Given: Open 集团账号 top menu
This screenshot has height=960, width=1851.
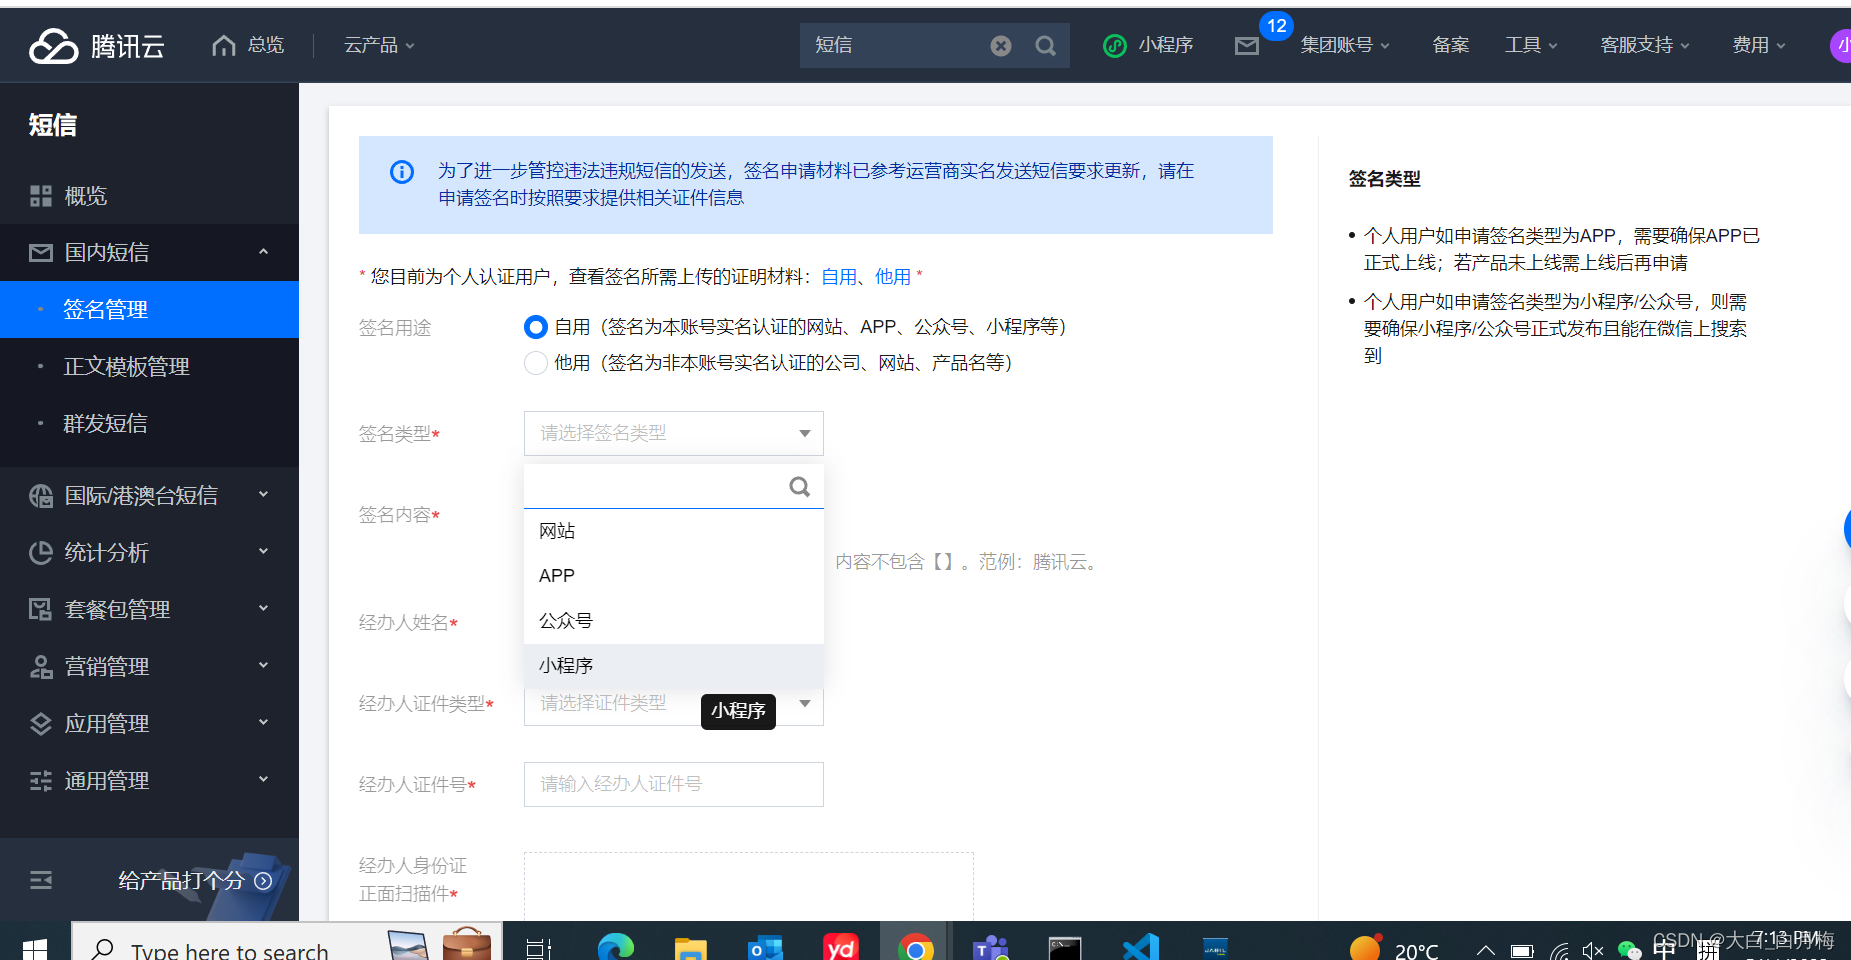Looking at the screenshot, I should pos(1345,45).
